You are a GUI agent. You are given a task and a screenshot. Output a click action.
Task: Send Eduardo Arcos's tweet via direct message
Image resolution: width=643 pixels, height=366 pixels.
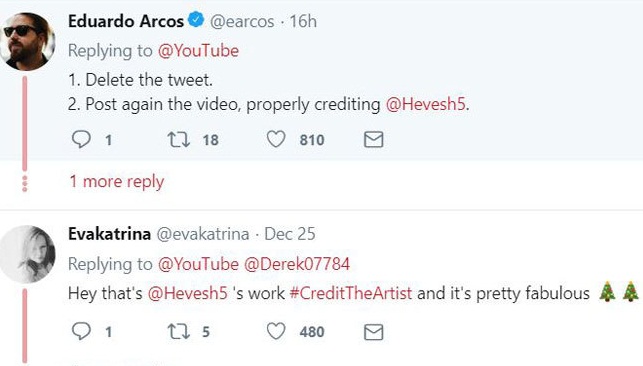point(374,139)
